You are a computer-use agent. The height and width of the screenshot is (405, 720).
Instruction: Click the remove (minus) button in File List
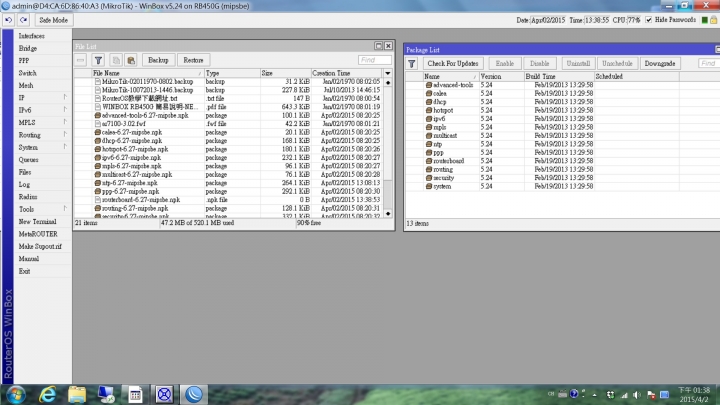tap(80, 60)
